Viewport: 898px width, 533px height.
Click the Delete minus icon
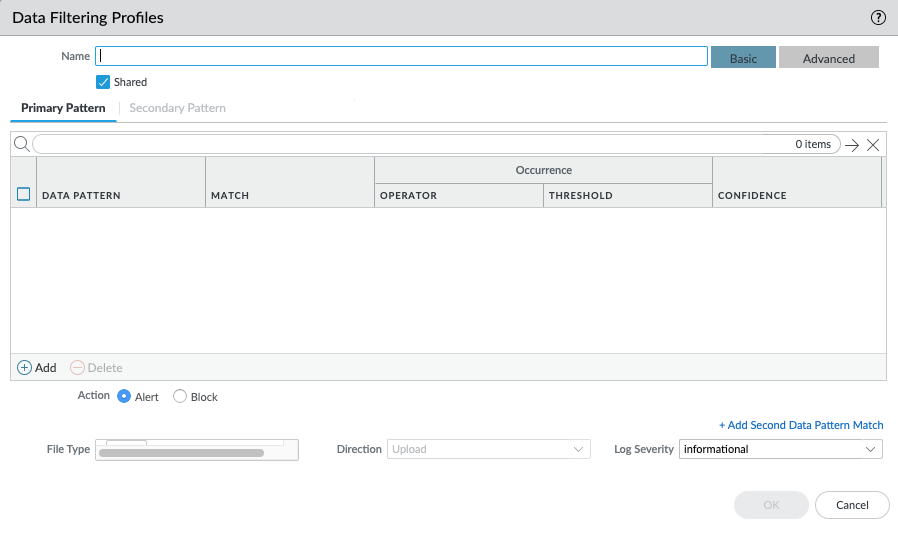(x=78, y=368)
